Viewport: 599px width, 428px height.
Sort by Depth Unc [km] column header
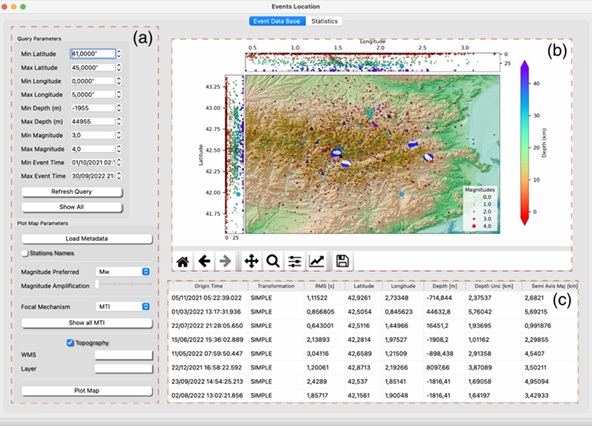(x=494, y=286)
